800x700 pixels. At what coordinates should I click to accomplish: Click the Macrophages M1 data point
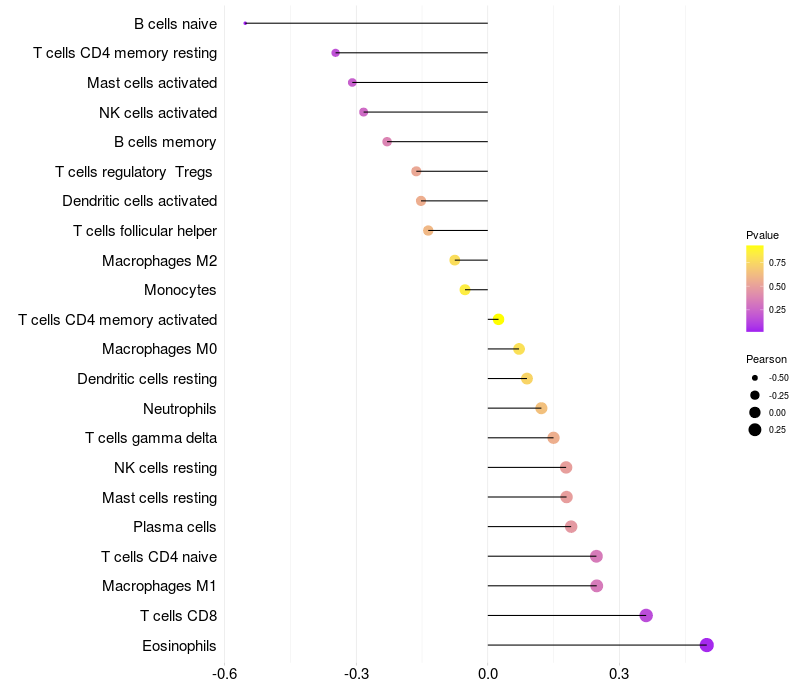(596, 586)
